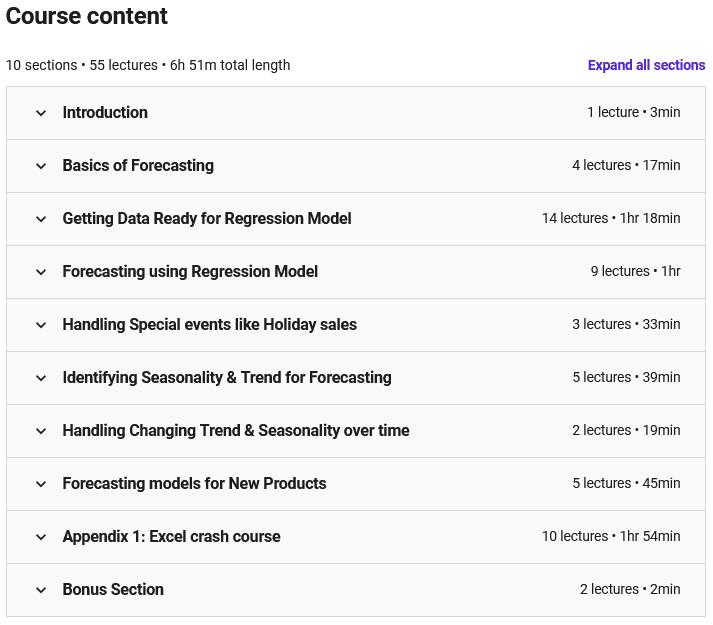Expand the Introduction section chevron
The image size is (713, 625).
pos(41,113)
